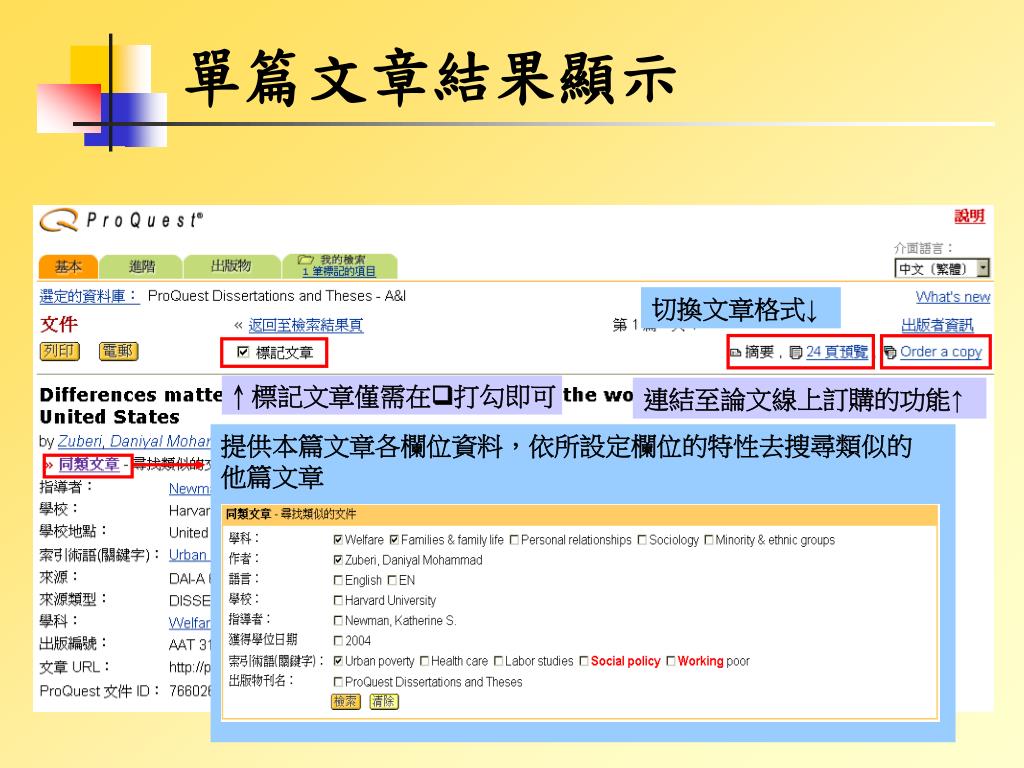Uncheck the Urban poverty checkbox

click(338, 662)
